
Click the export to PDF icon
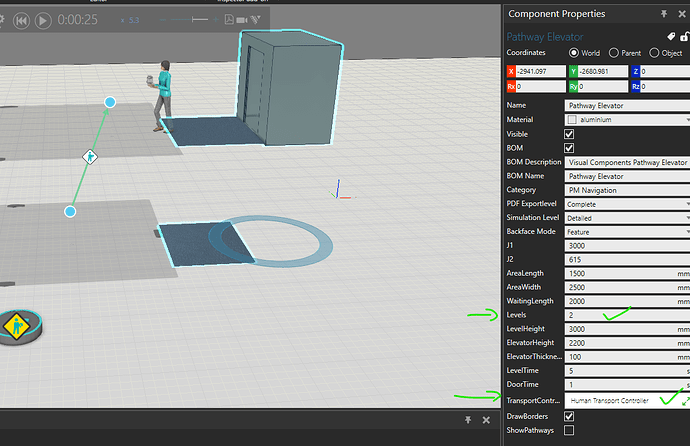pyautogui.click(x=229, y=19)
